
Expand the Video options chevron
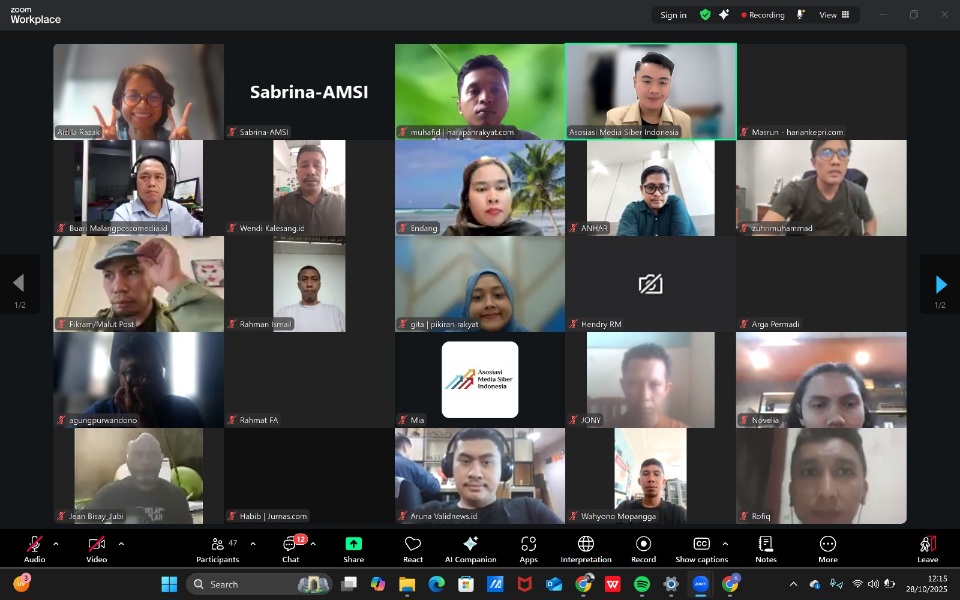pyautogui.click(x=120, y=544)
